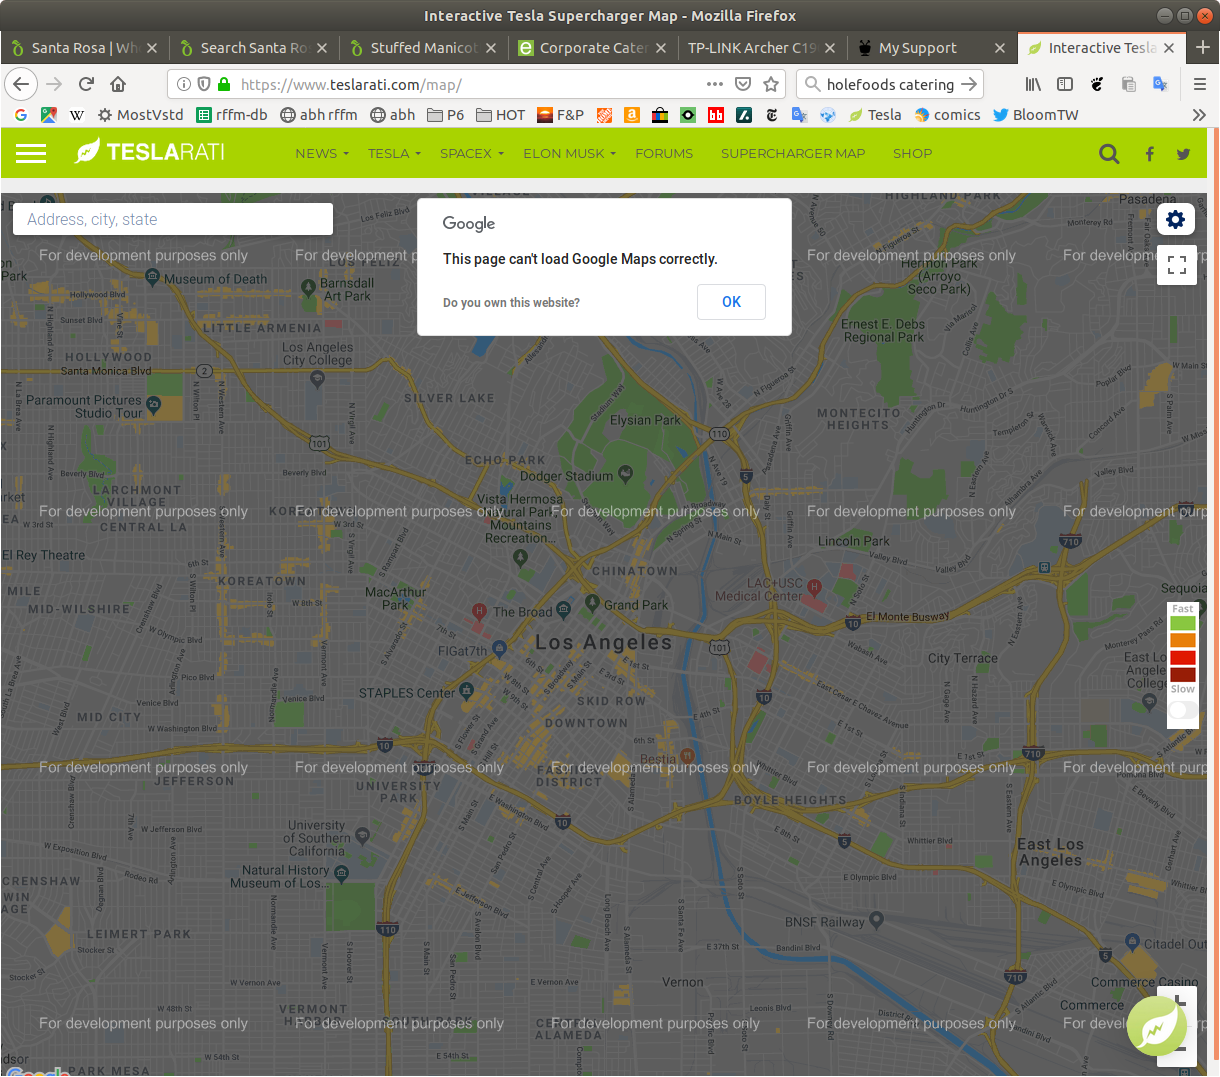Expand the SPACEX dropdown menu
1220x1077 pixels.
click(x=472, y=153)
